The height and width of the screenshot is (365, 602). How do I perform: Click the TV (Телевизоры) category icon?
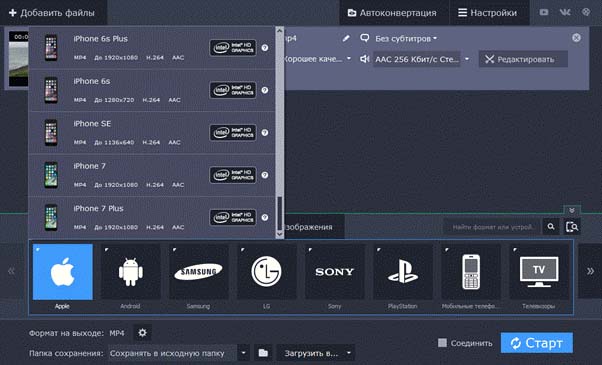[x=539, y=272]
